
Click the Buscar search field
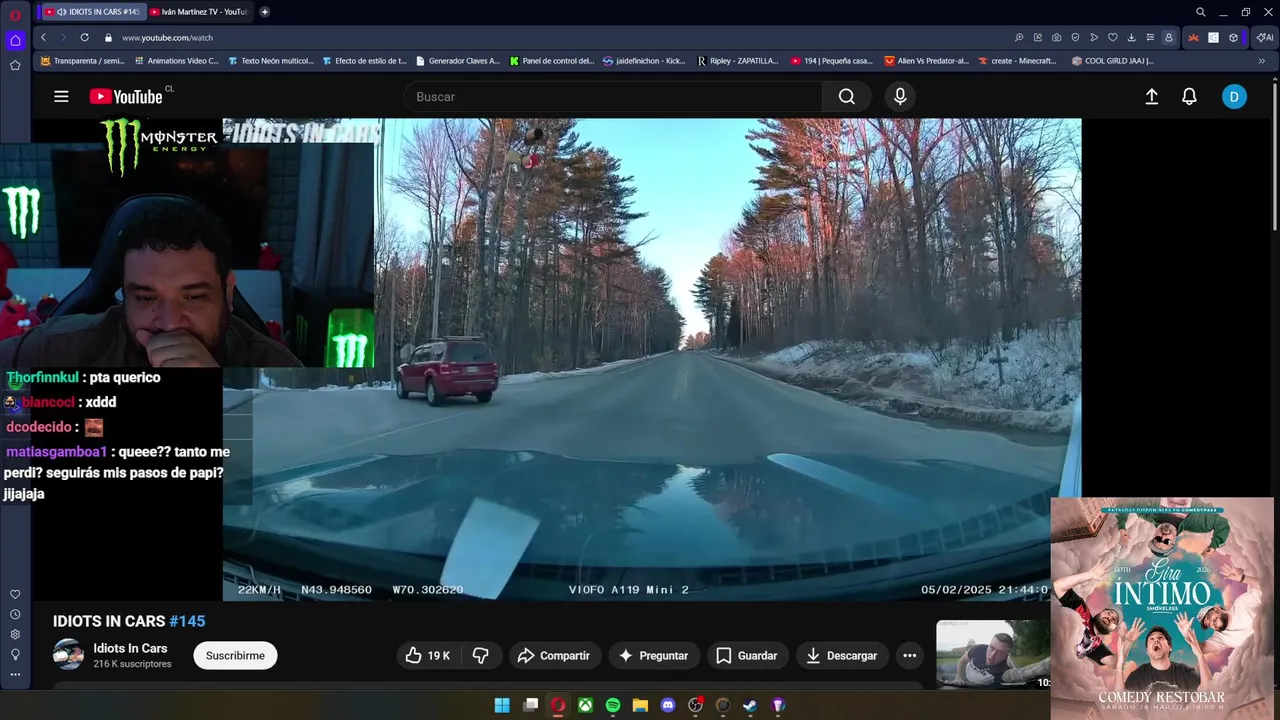(613, 97)
